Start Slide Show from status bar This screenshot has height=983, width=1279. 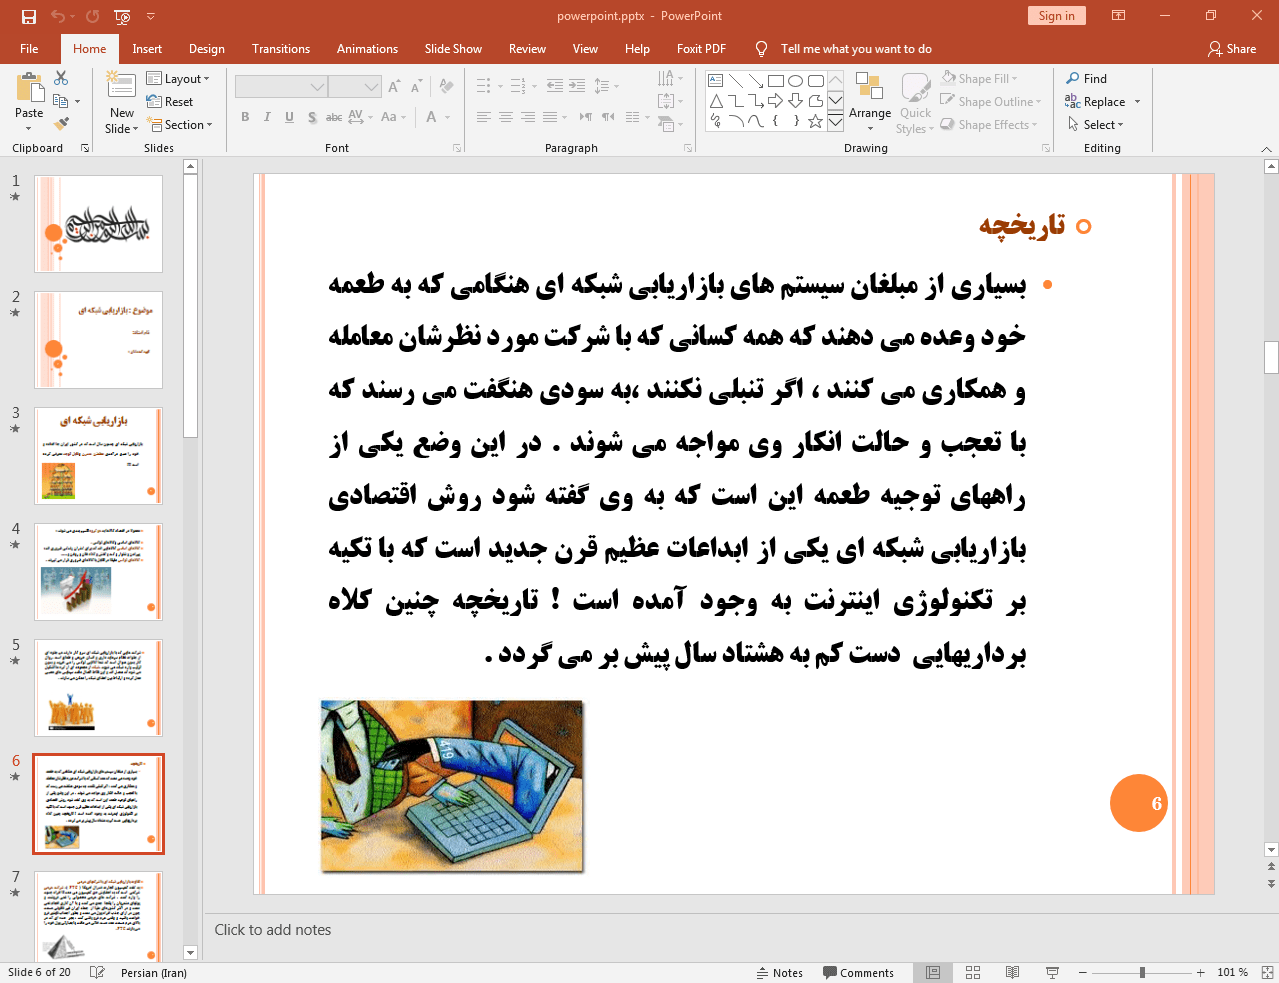pos(1052,972)
